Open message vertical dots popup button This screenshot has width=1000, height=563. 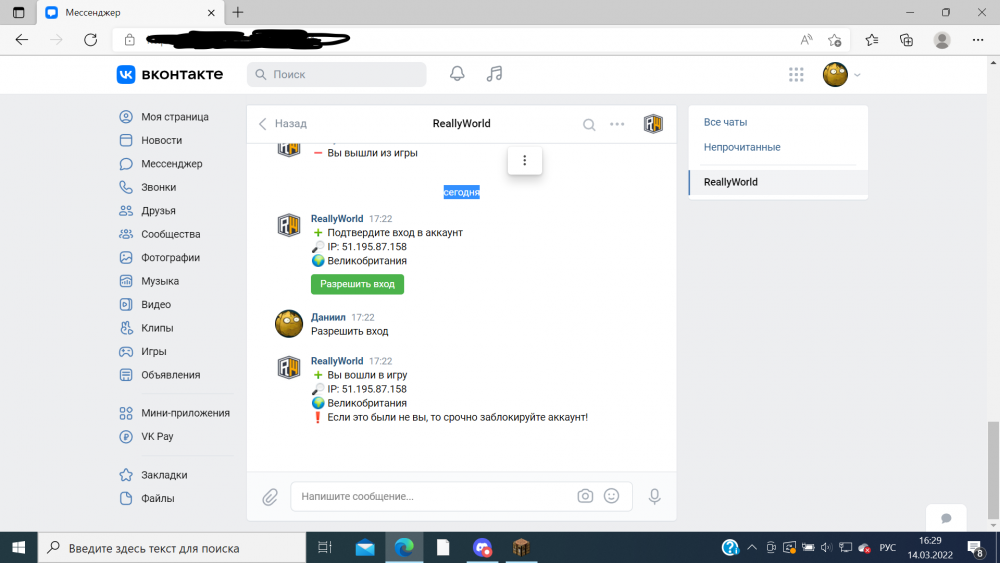[x=525, y=161]
